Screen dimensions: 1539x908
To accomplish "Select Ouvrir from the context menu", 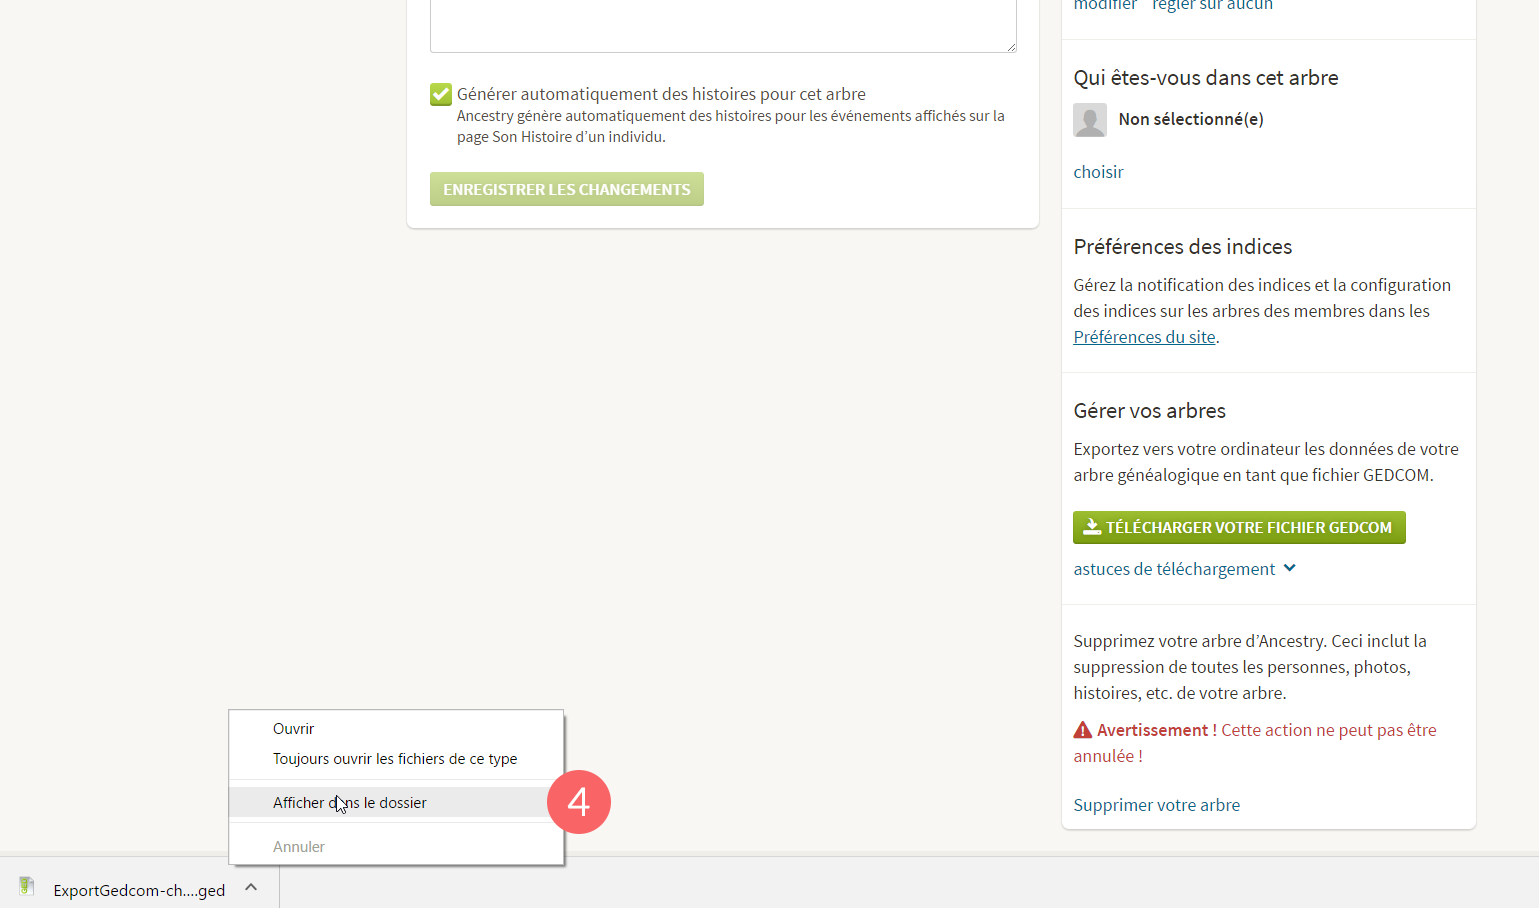I will pos(294,729).
